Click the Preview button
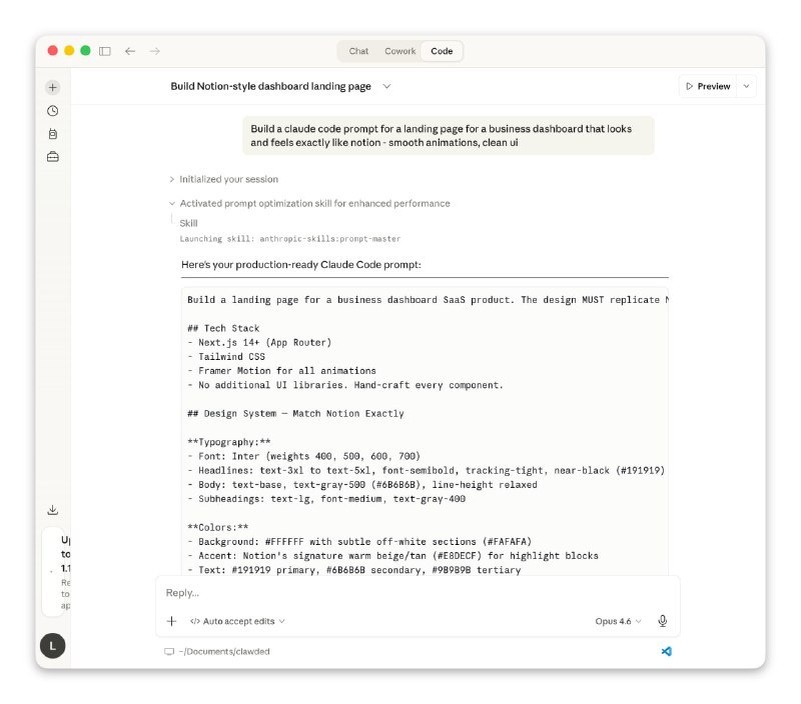The image size is (801, 704). 708,86
